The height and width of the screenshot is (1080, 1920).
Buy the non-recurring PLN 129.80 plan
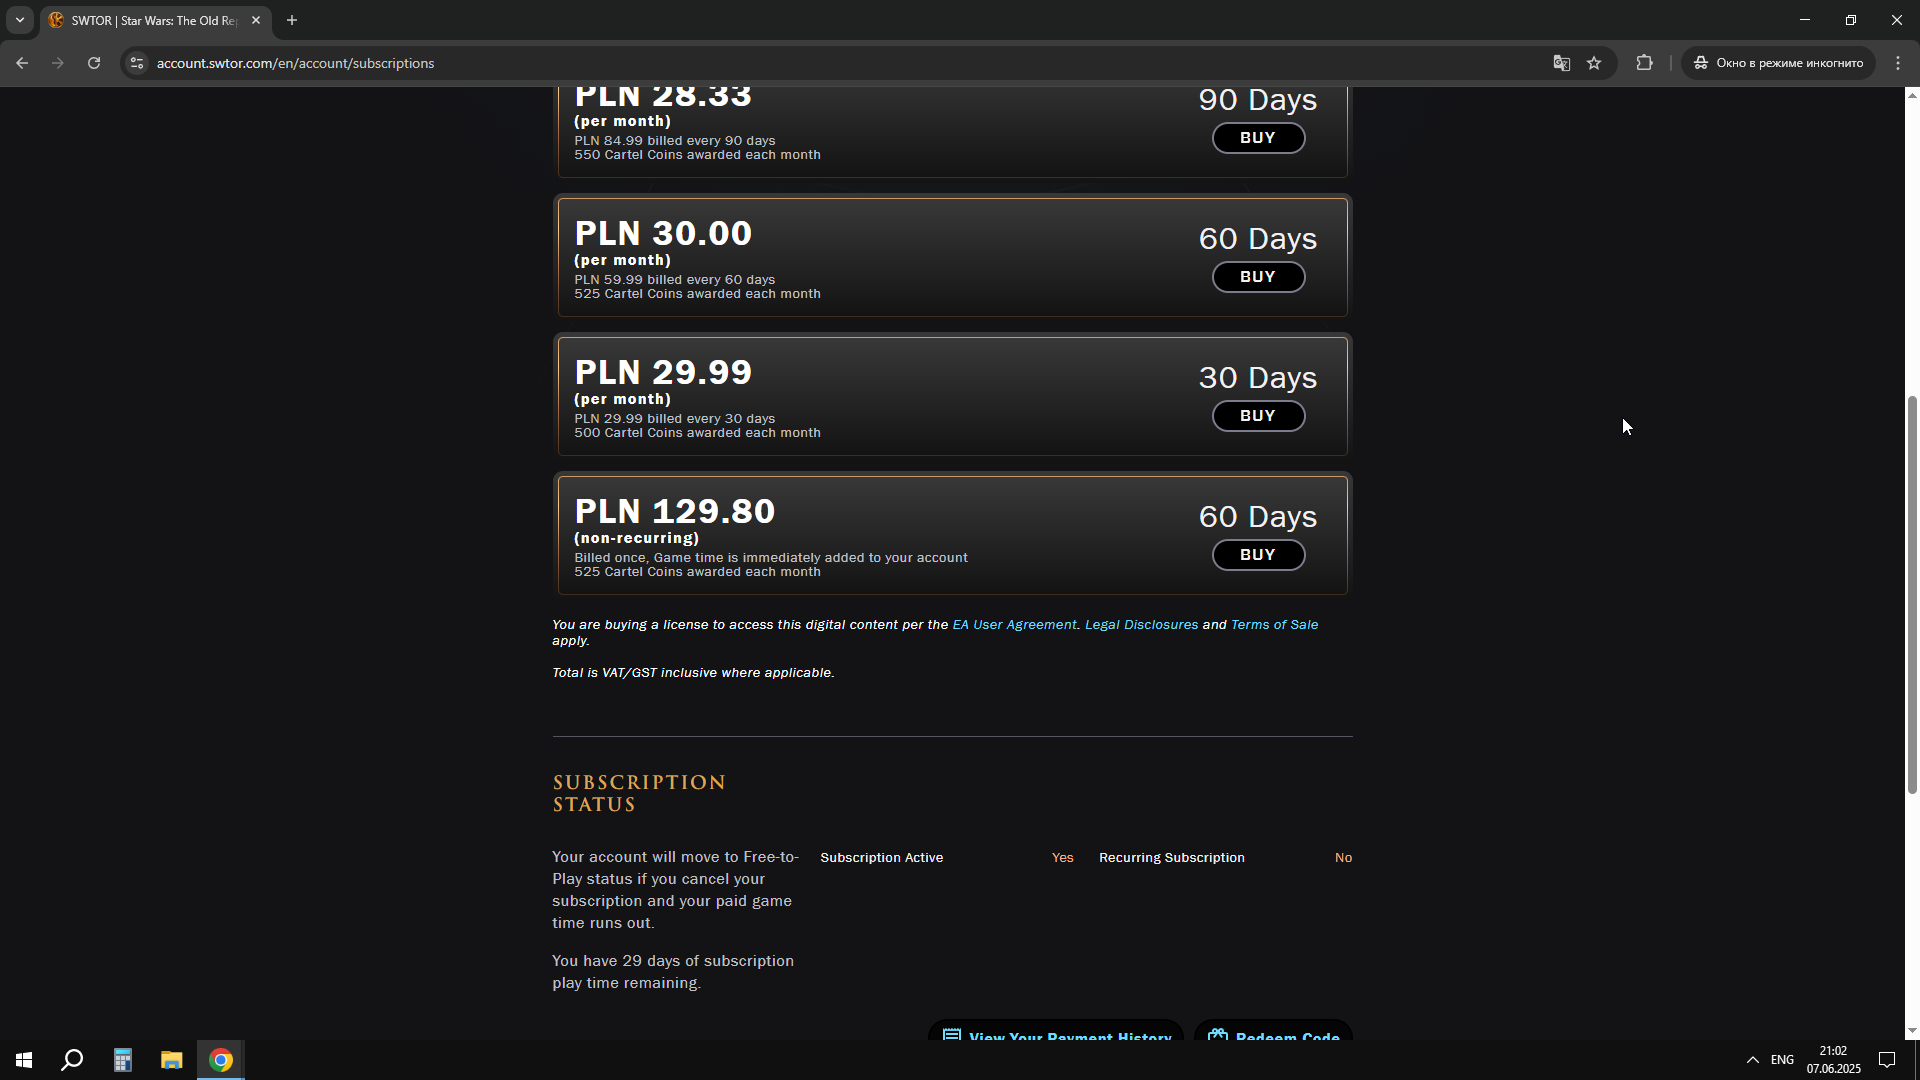(1258, 555)
